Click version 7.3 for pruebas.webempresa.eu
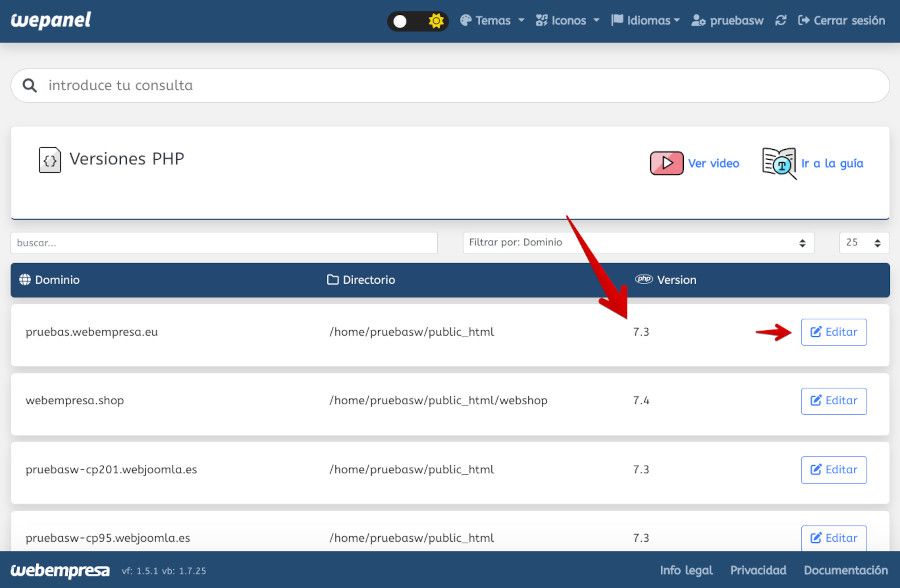The height and width of the screenshot is (588, 900). (641, 332)
